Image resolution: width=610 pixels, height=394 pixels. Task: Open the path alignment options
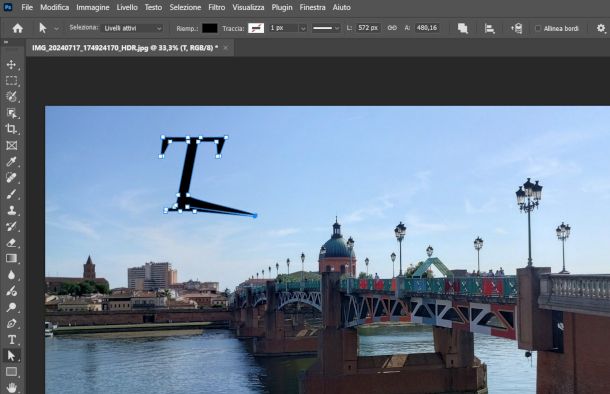coord(489,28)
